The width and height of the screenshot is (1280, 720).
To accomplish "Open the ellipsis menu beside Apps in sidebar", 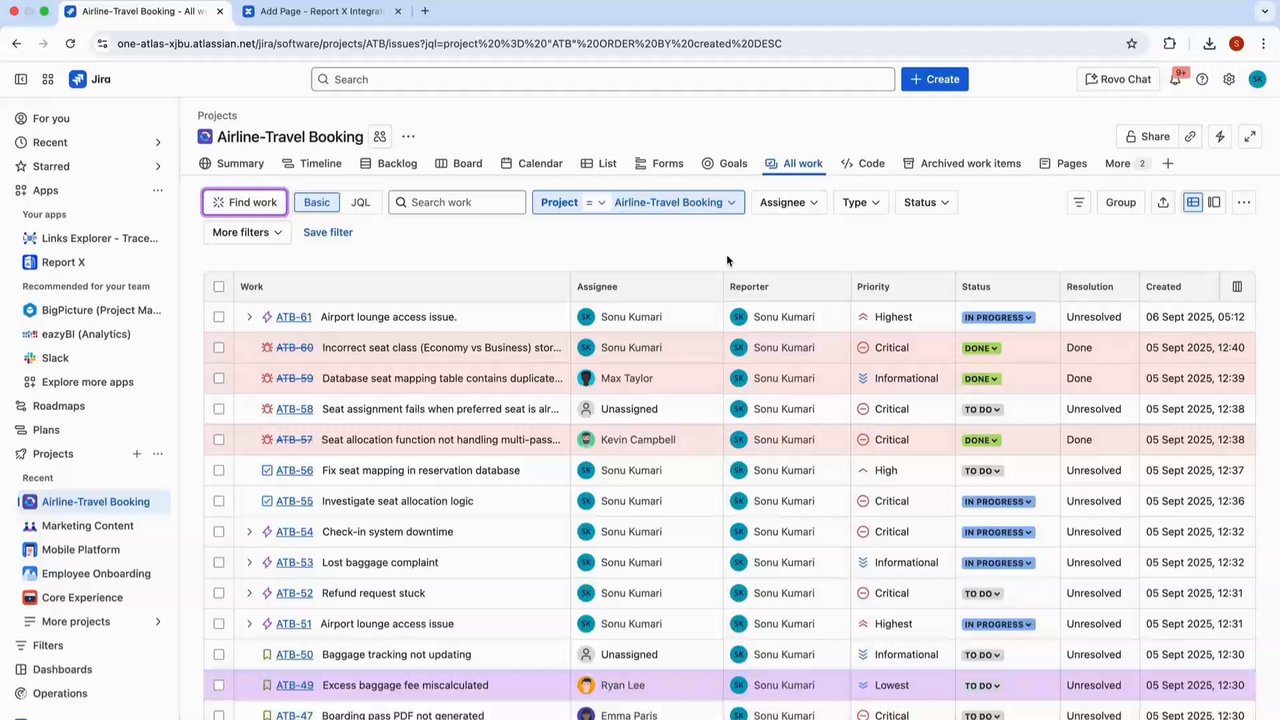I will pyautogui.click(x=158, y=190).
